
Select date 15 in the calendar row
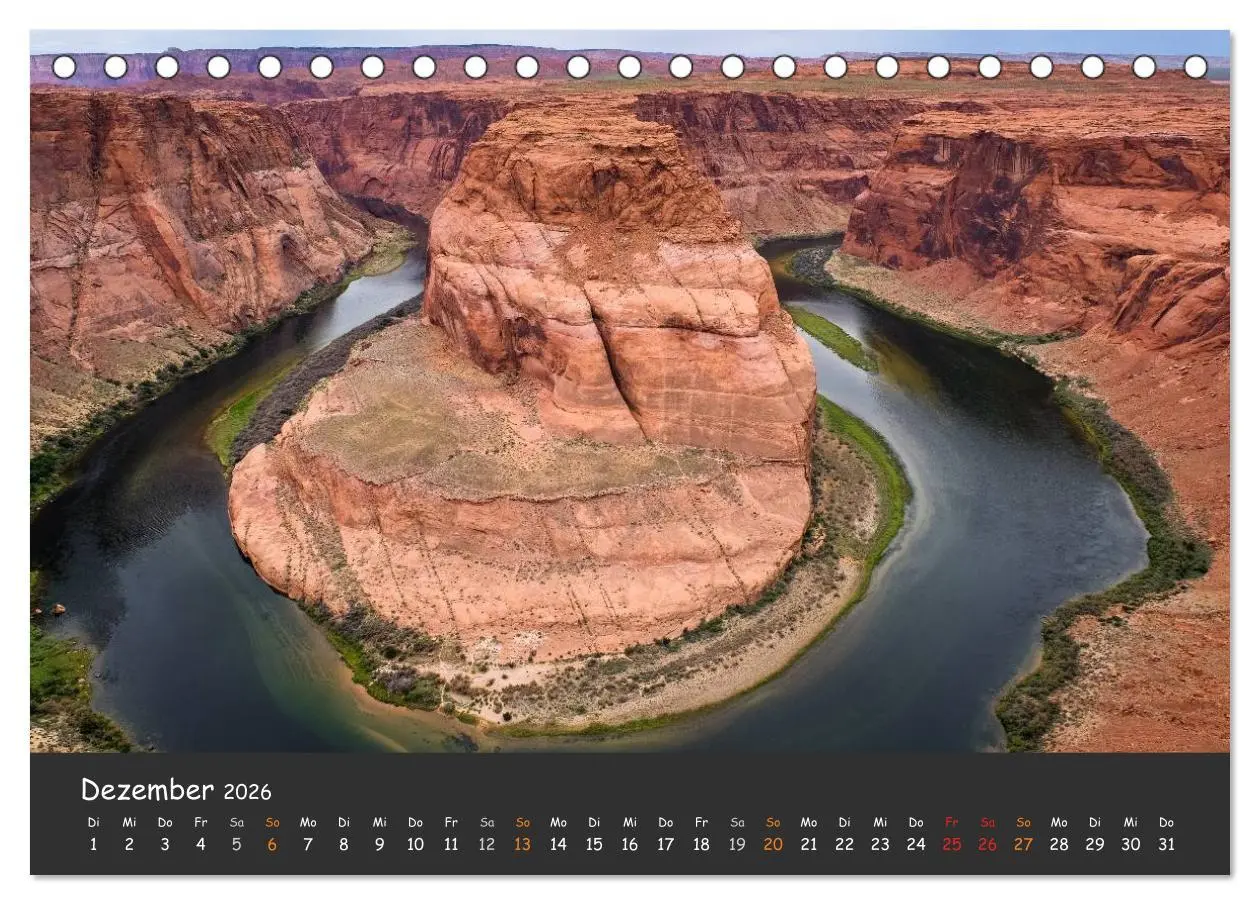point(594,844)
